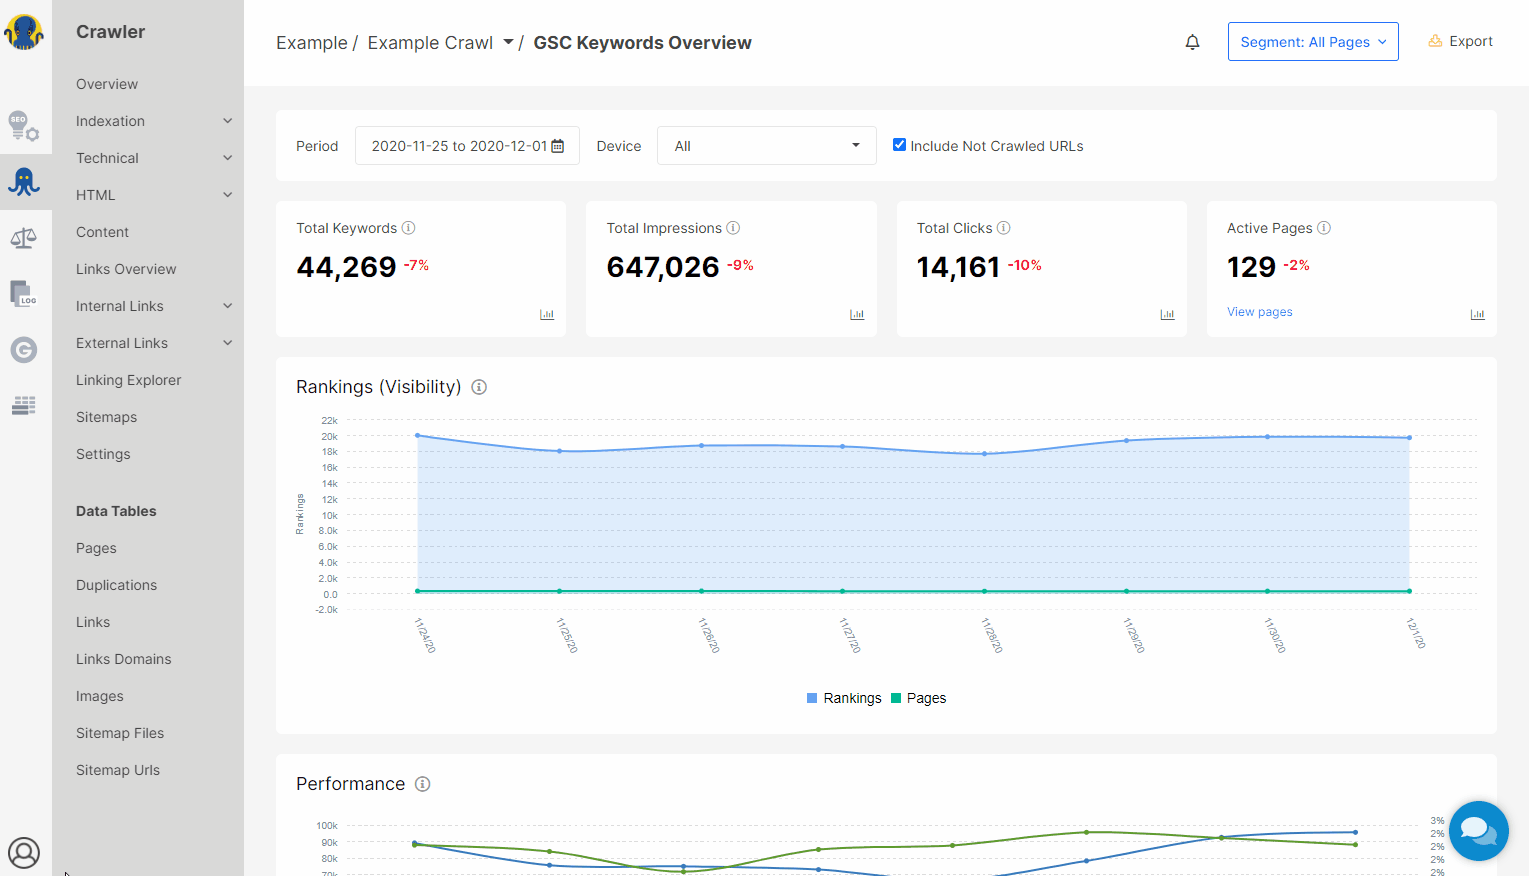Viewport: 1529px width, 876px height.
Task: Click the Active Pages value 129
Action: coord(1251,267)
